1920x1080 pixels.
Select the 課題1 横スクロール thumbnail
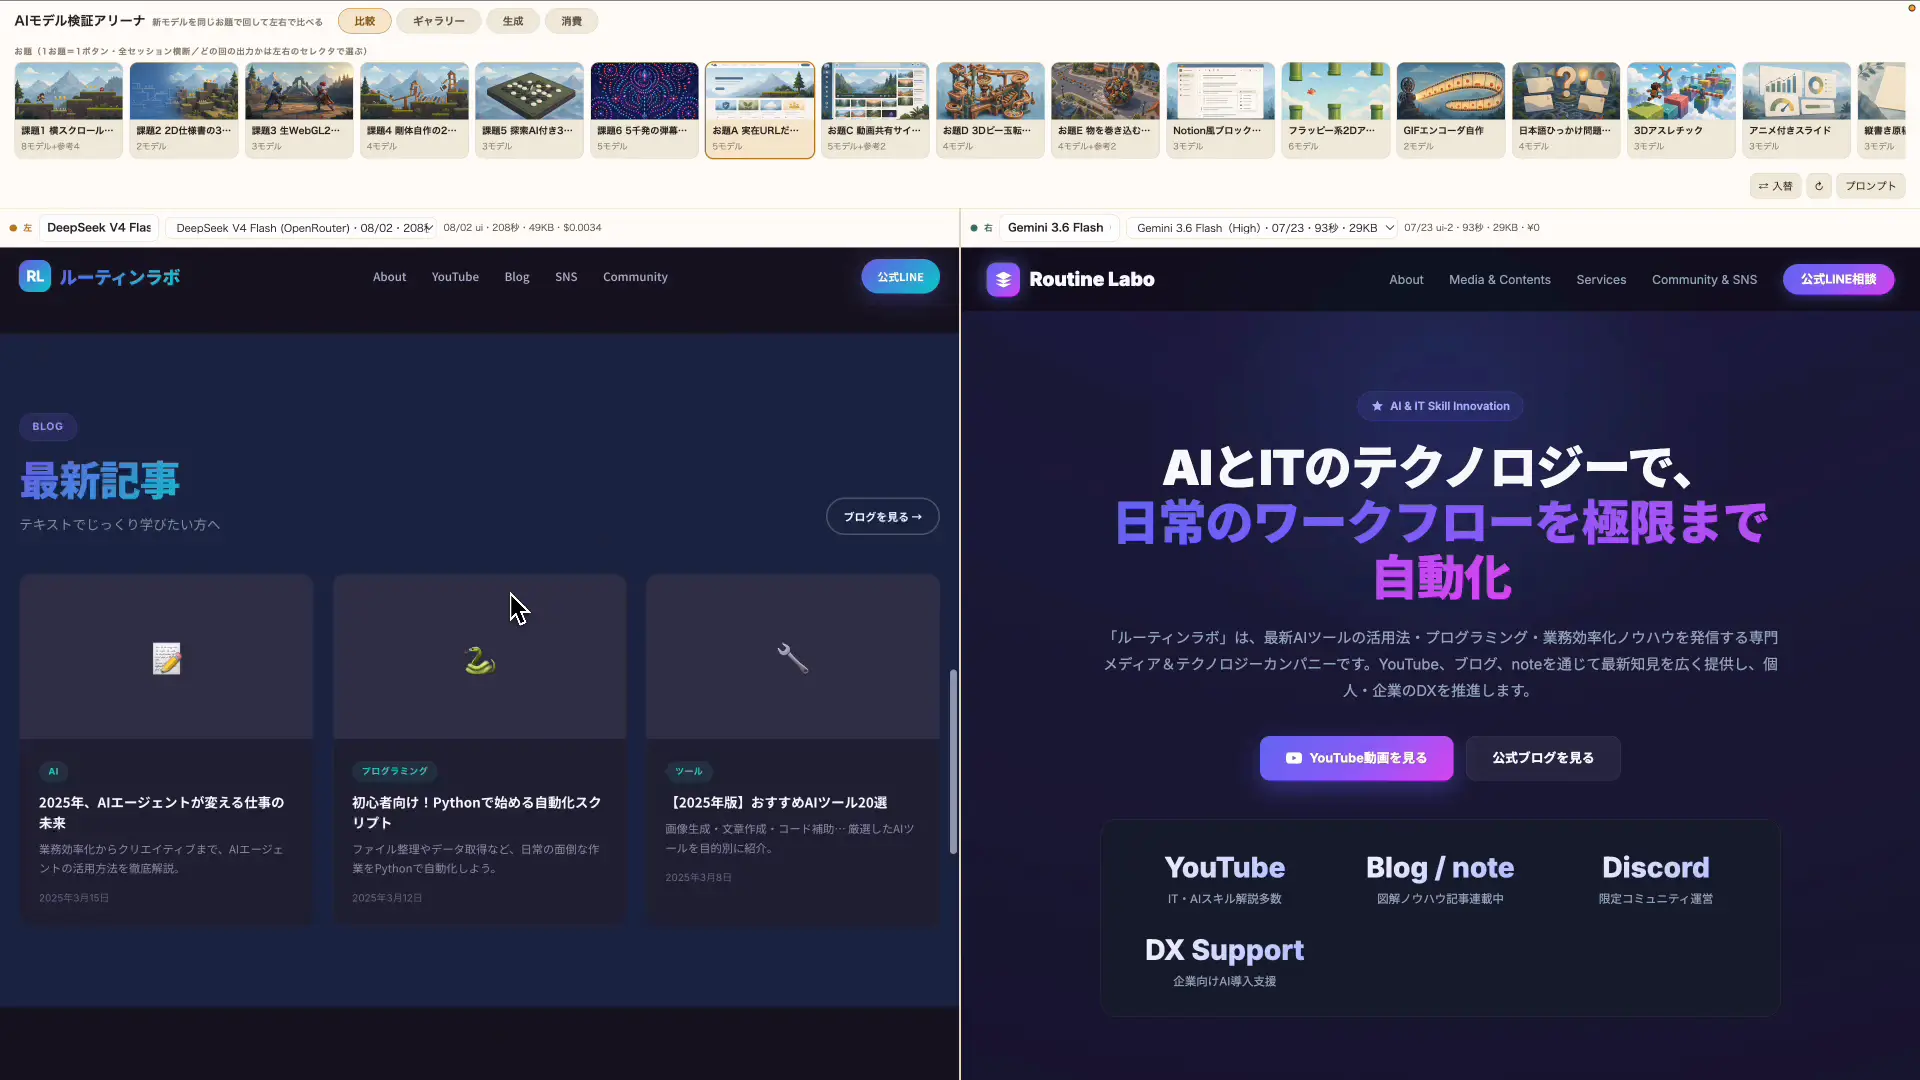point(69,110)
